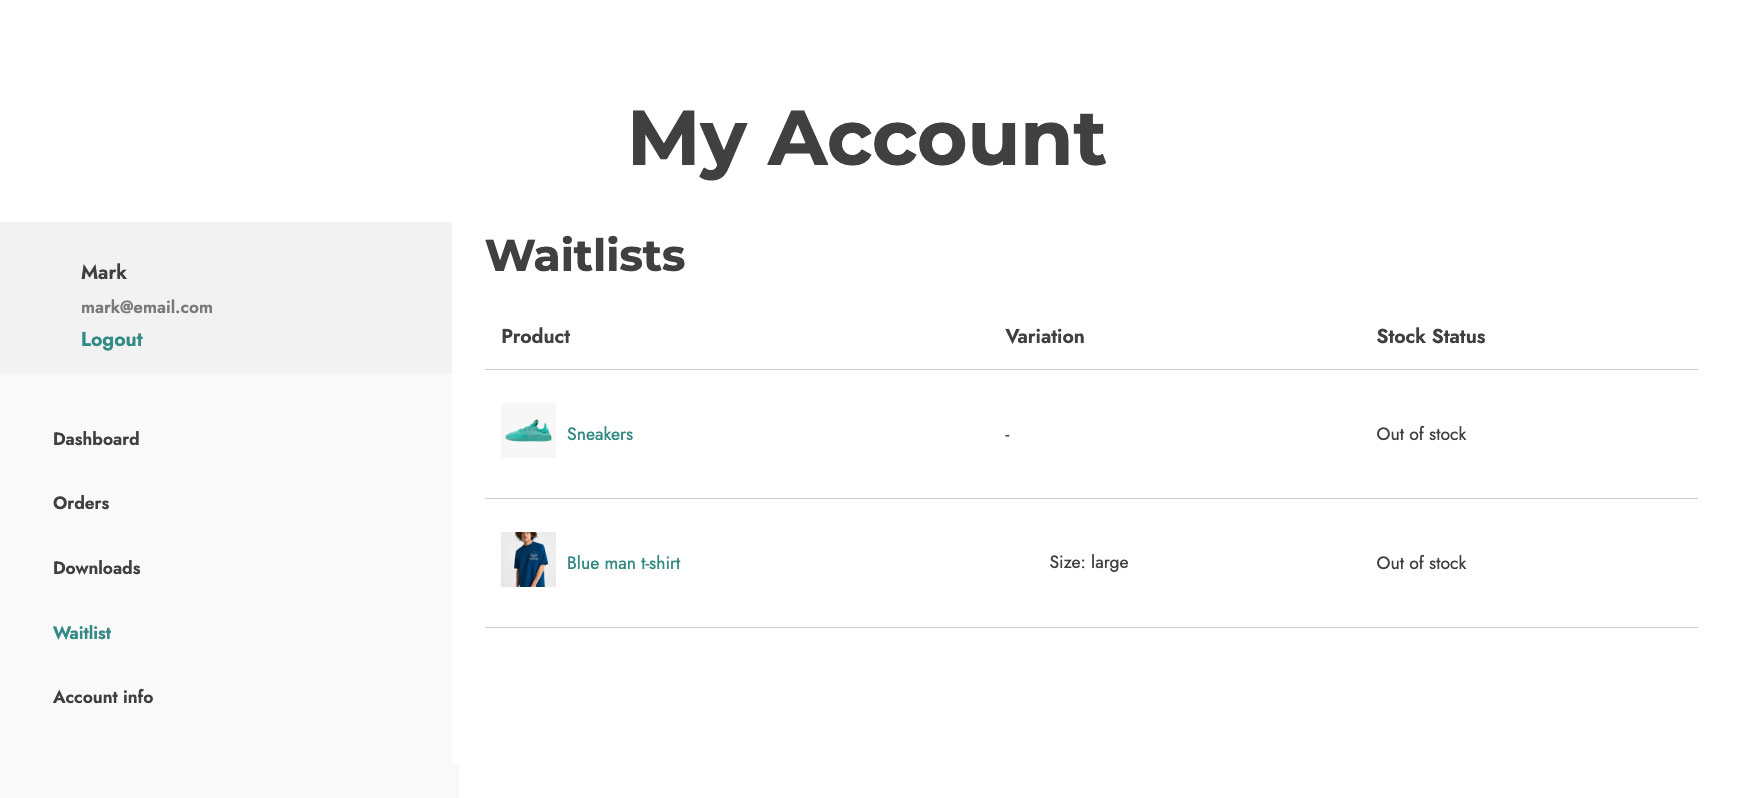This screenshot has height=798, width=1742.
Task: Open the Sneakers product thumbnail
Action: (528, 431)
